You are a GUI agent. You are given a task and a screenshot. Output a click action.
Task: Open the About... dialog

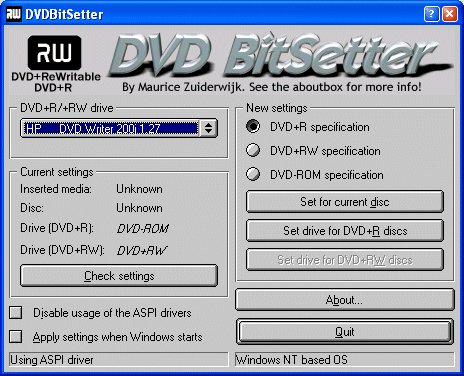coord(344,300)
